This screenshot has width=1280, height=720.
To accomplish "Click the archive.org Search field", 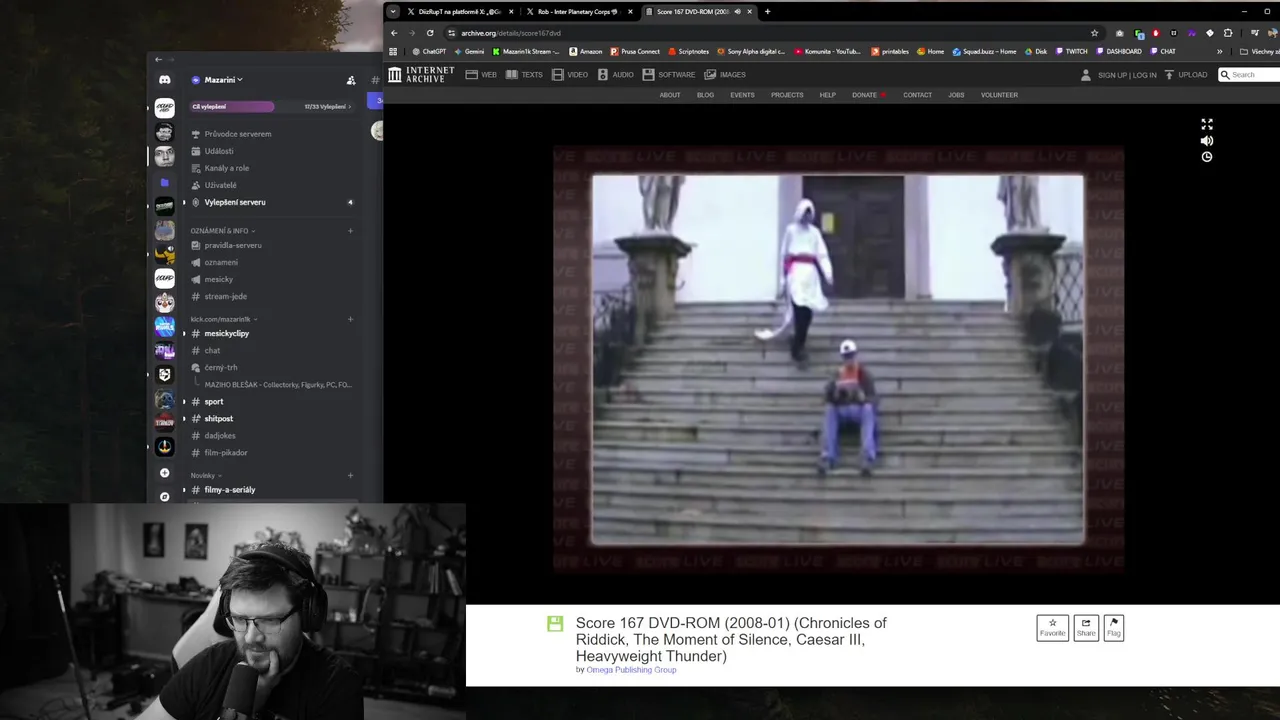I will pos(1250,74).
